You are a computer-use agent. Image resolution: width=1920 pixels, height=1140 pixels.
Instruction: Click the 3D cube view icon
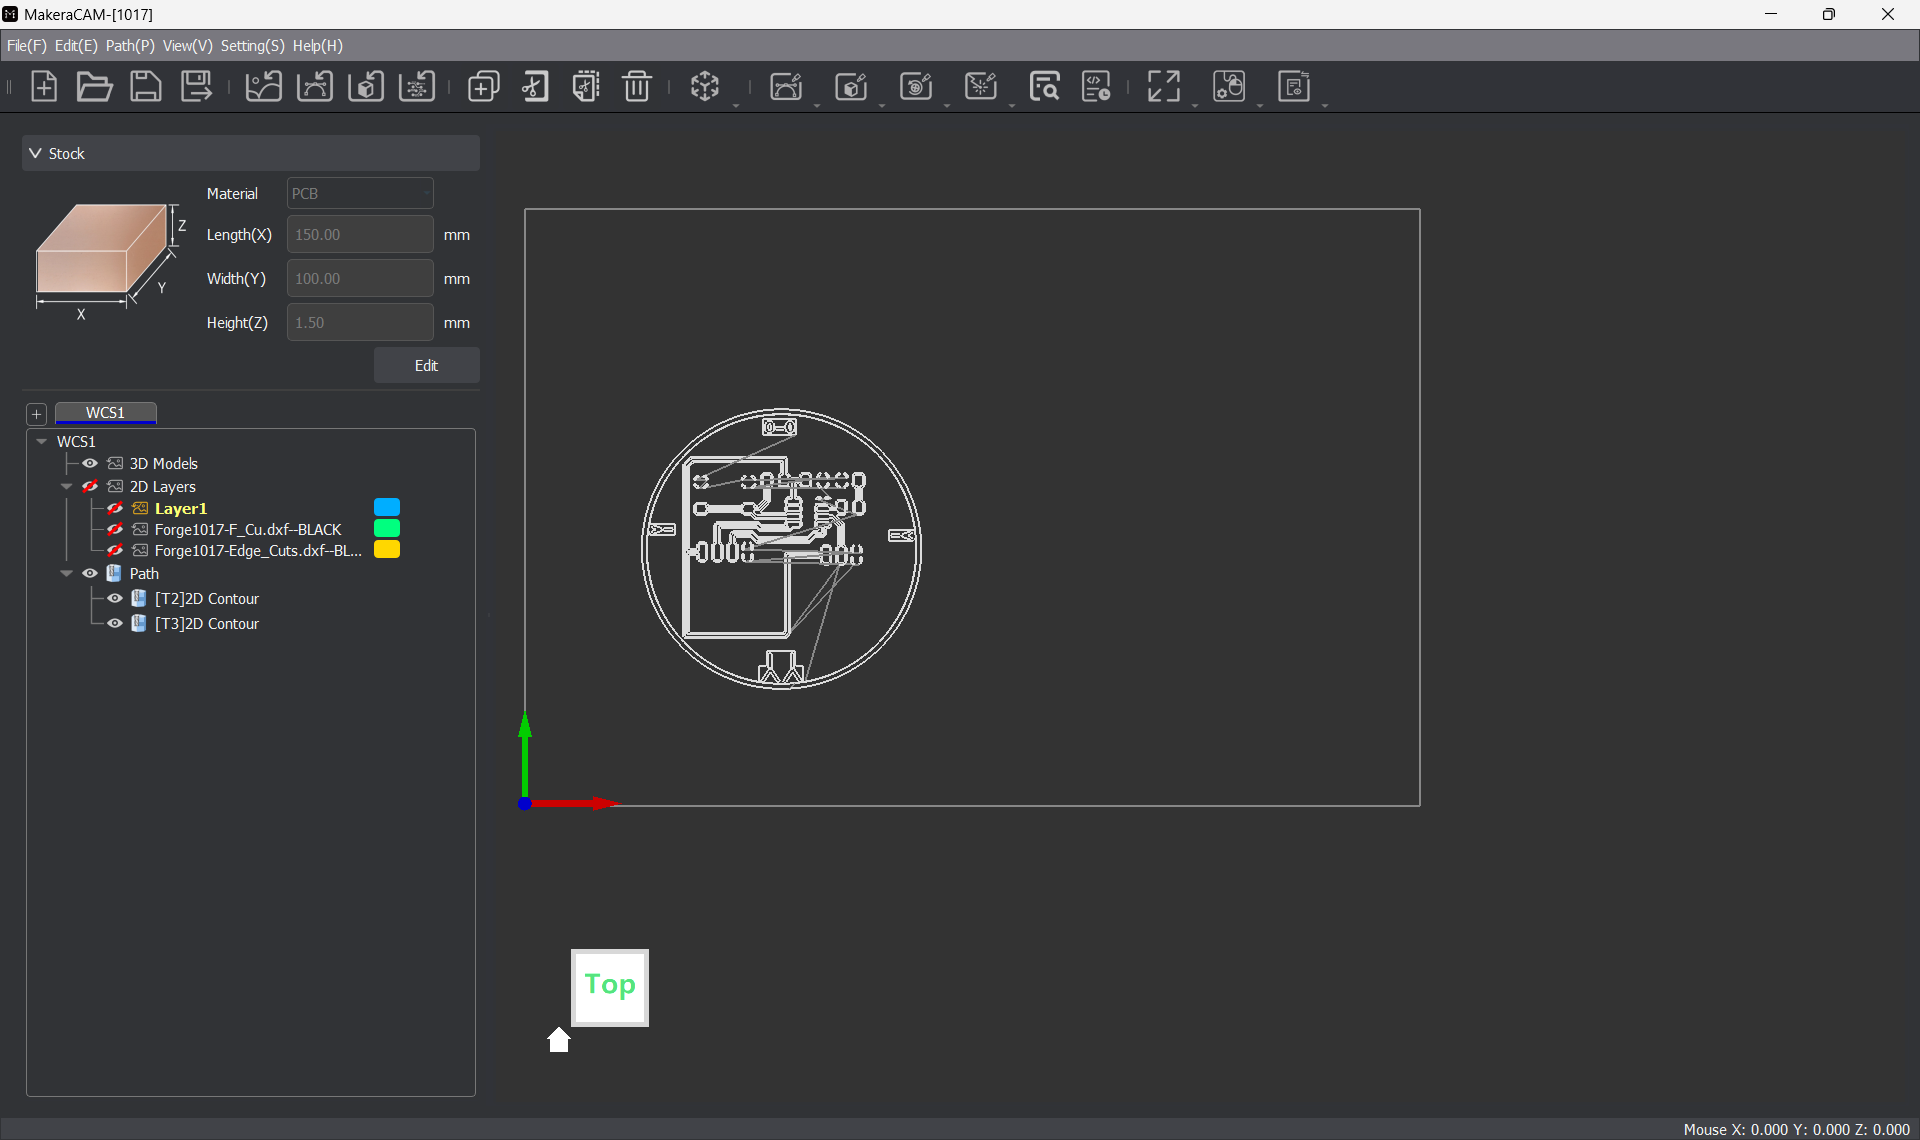(705, 87)
